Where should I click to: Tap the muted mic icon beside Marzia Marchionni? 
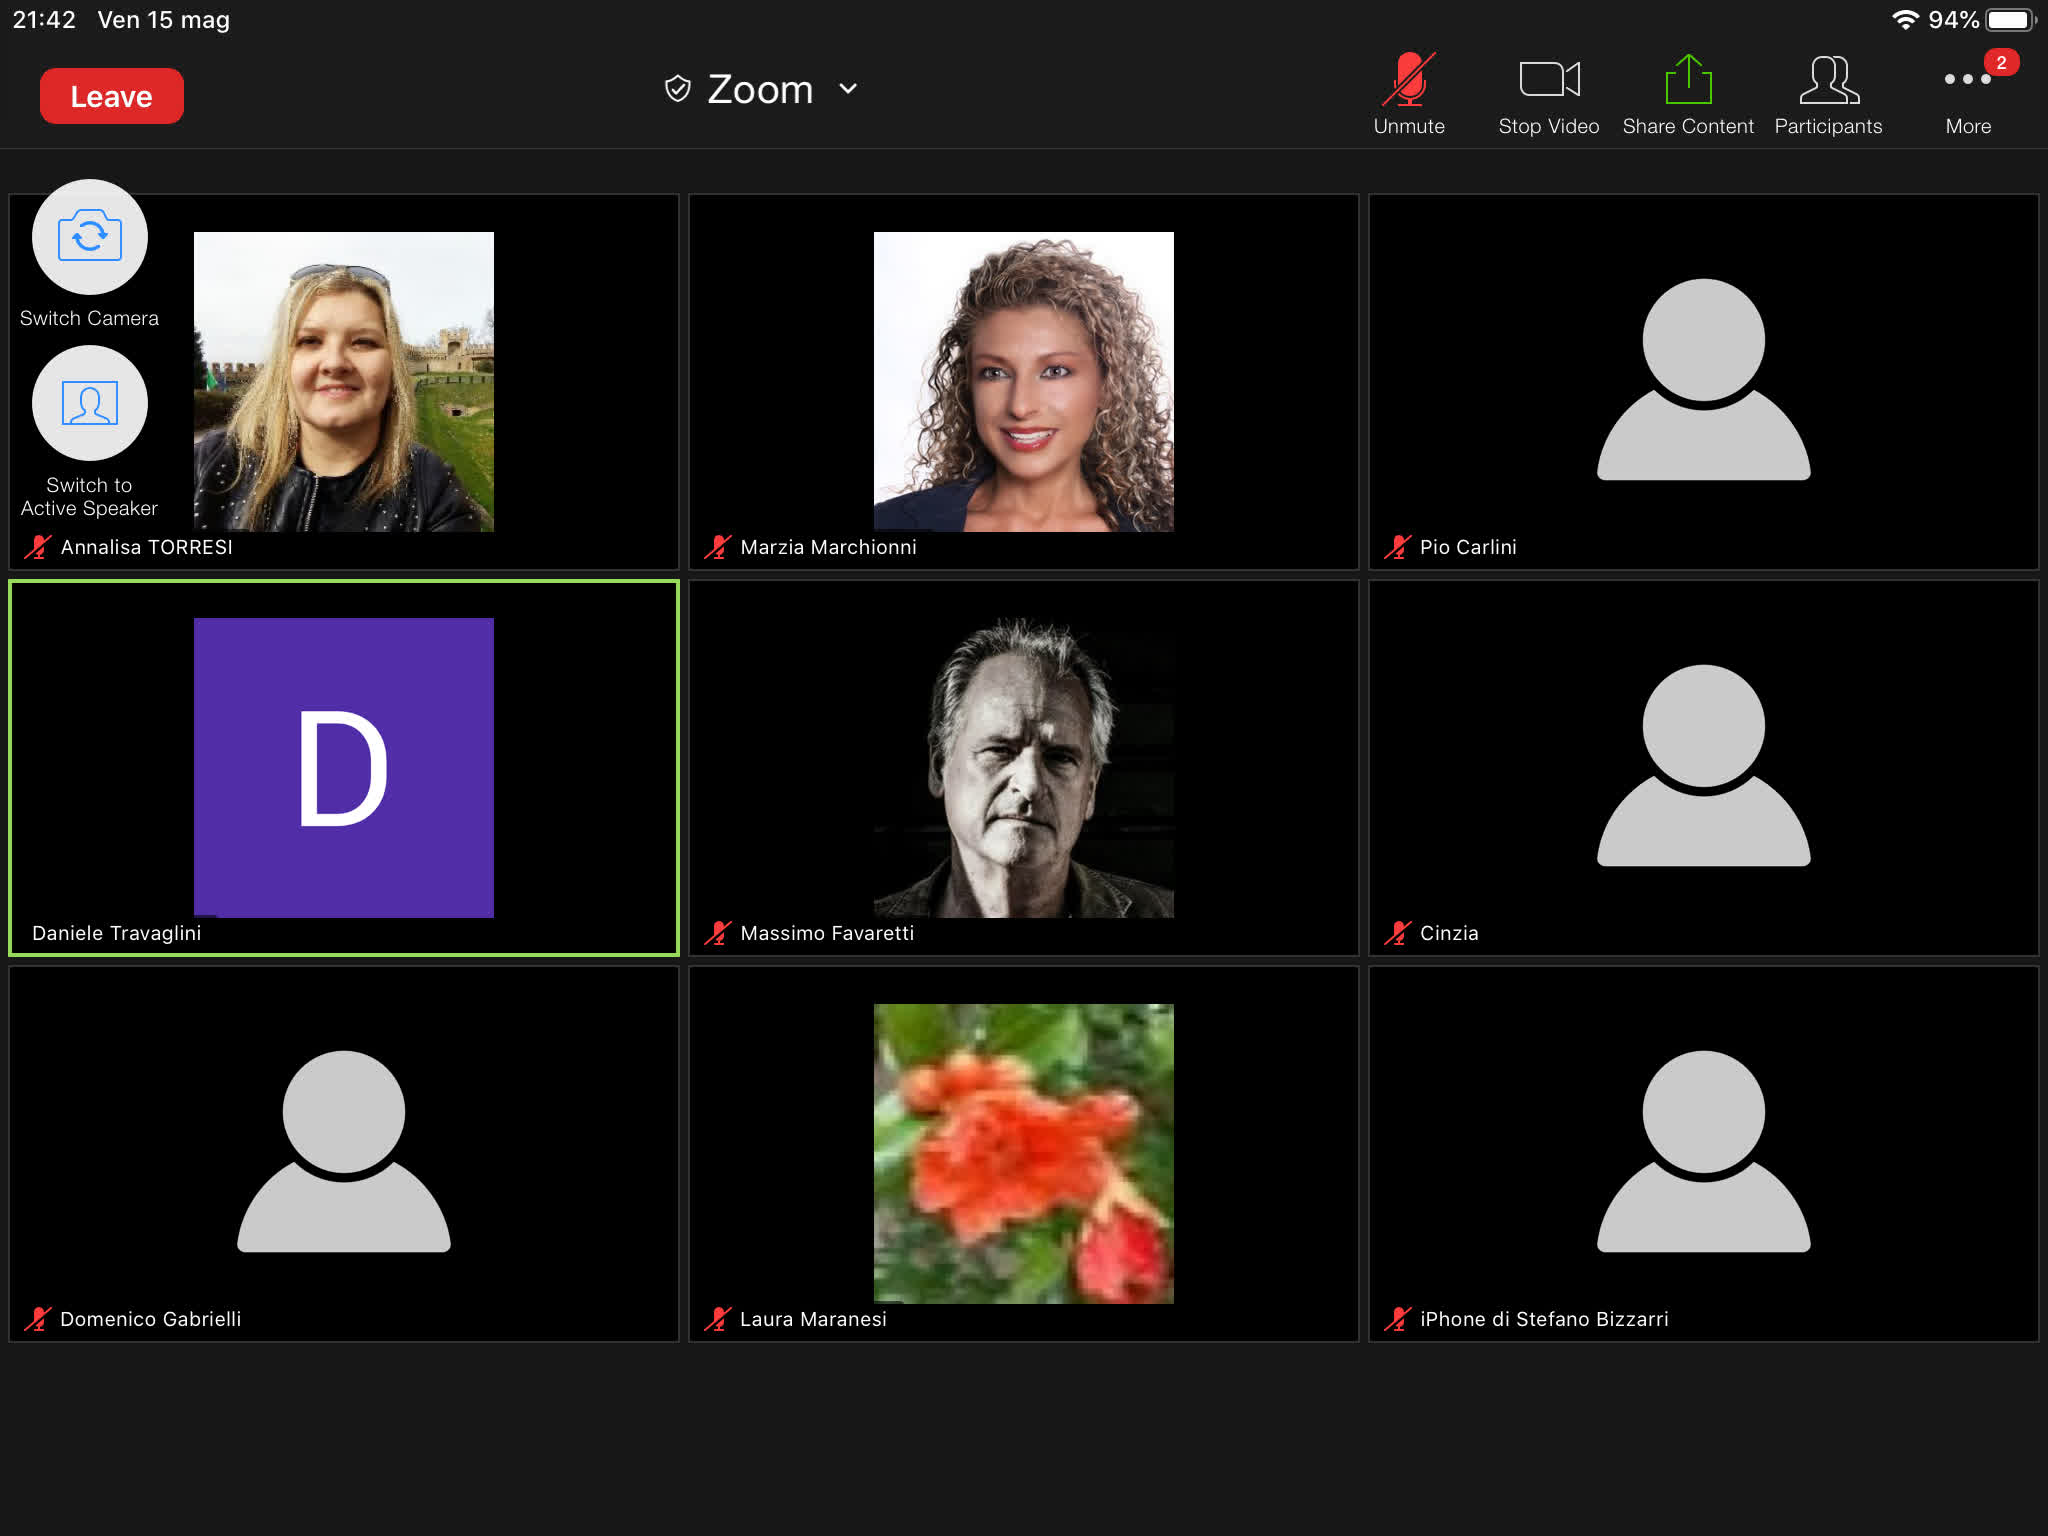(x=717, y=547)
